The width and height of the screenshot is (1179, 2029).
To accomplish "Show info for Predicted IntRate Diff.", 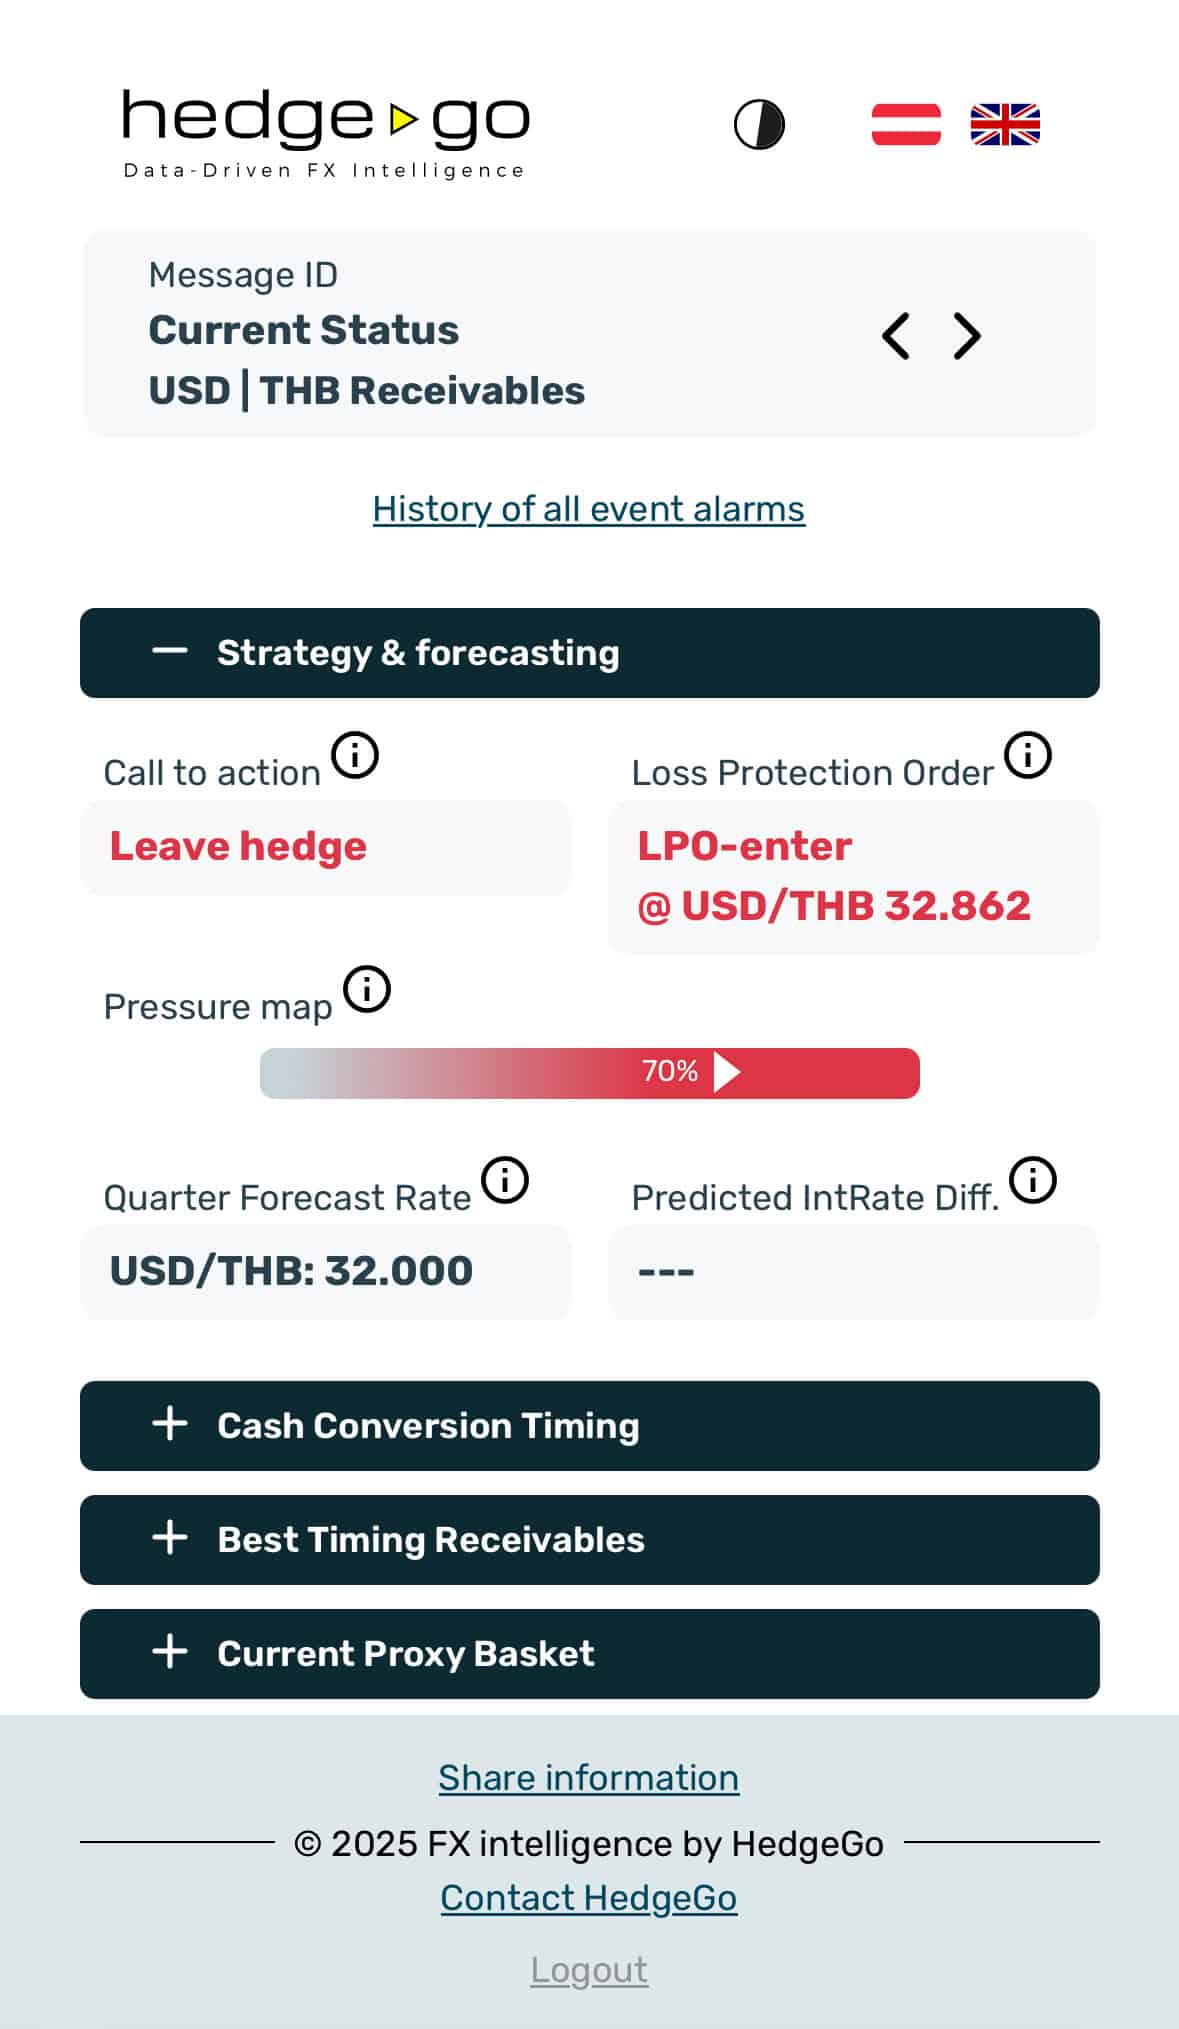I will [x=1033, y=1180].
